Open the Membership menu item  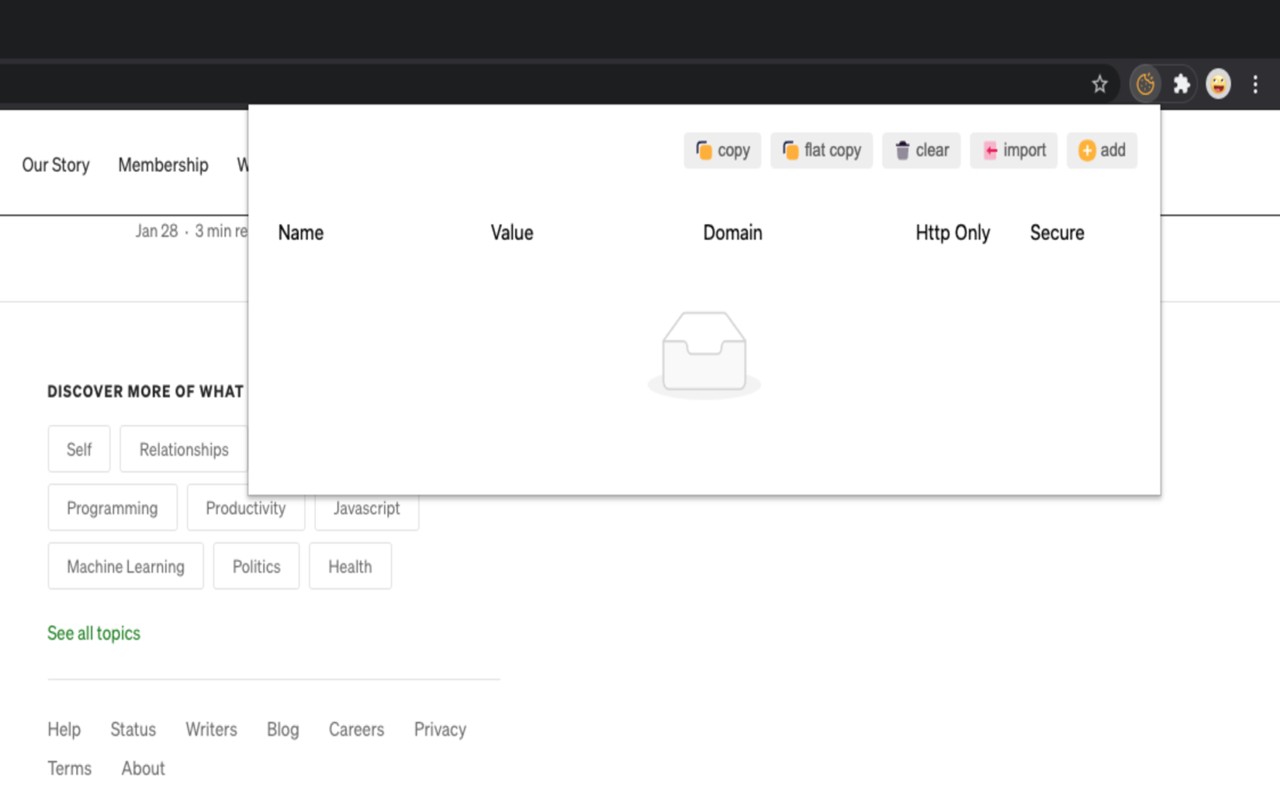[163, 165]
